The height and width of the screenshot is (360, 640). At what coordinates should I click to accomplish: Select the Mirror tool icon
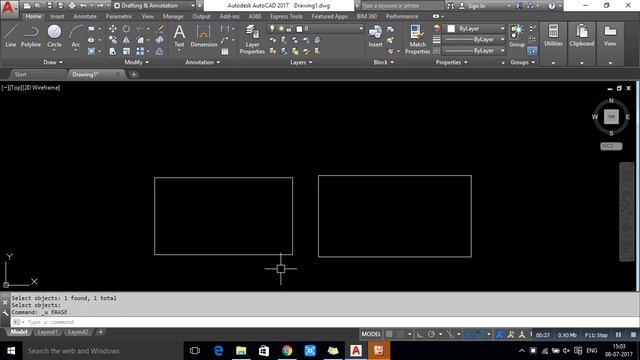click(127, 40)
